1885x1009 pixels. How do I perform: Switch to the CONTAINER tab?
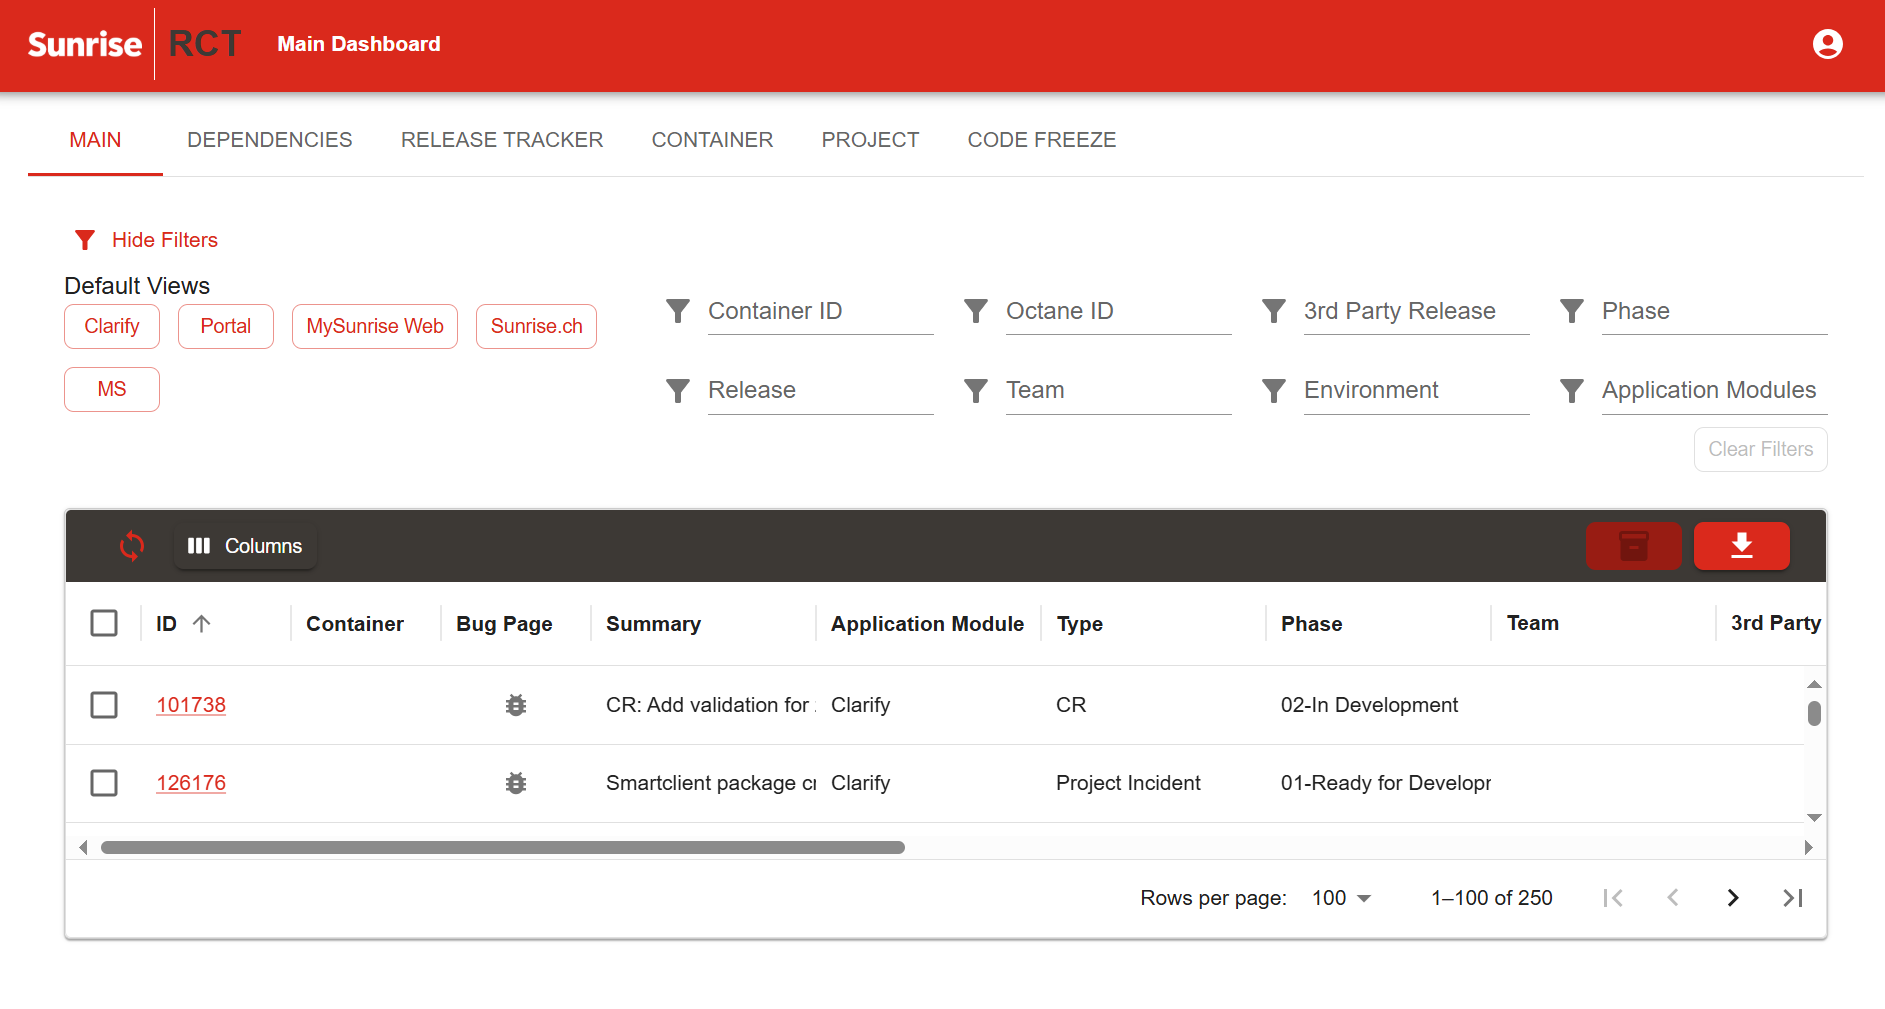pyautogui.click(x=712, y=140)
